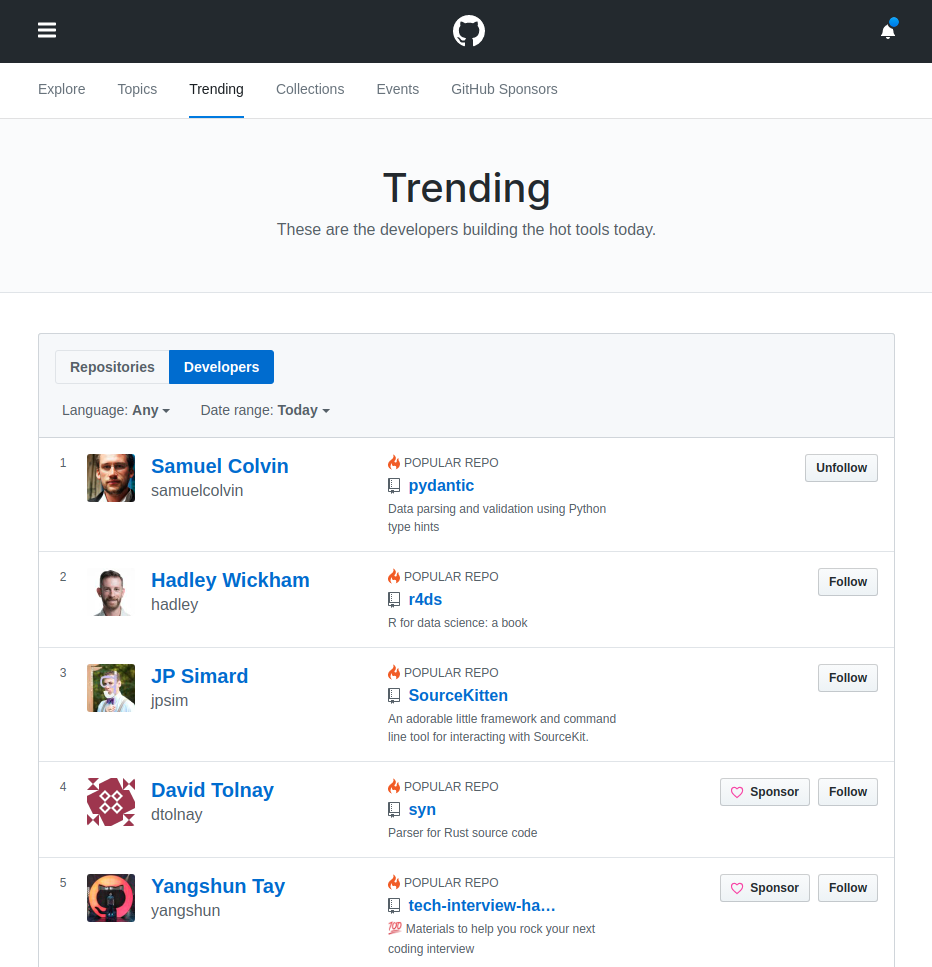
Task: Click the samuelcolvin username
Action: 197,491
